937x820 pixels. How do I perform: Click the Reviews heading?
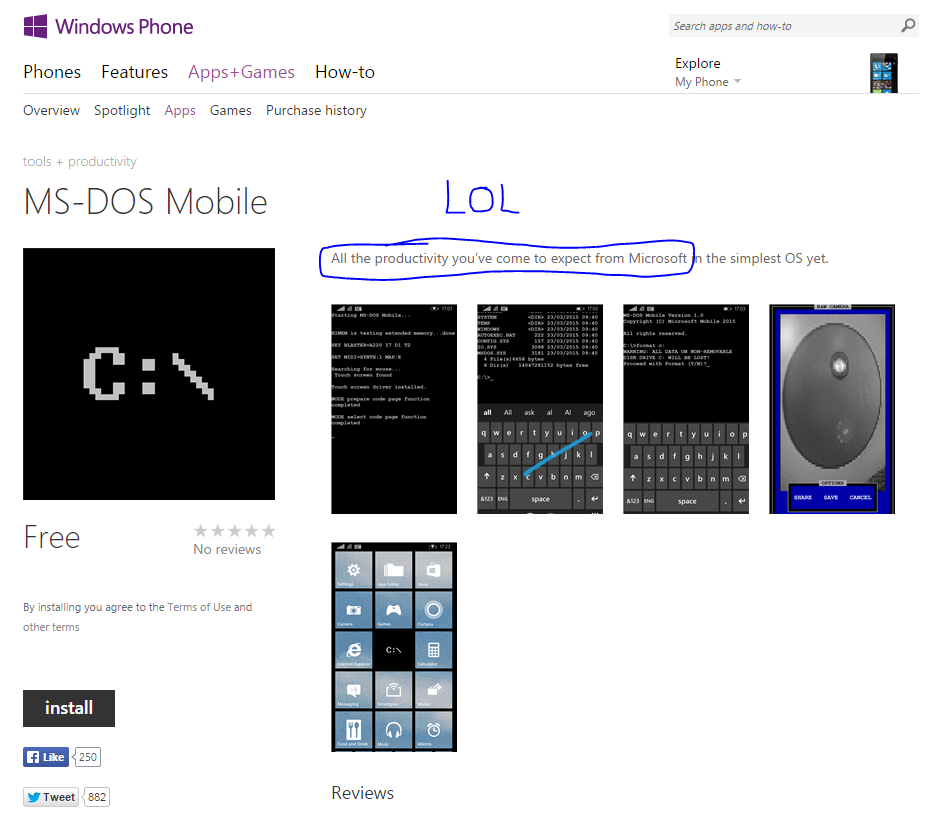pyautogui.click(x=363, y=793)
